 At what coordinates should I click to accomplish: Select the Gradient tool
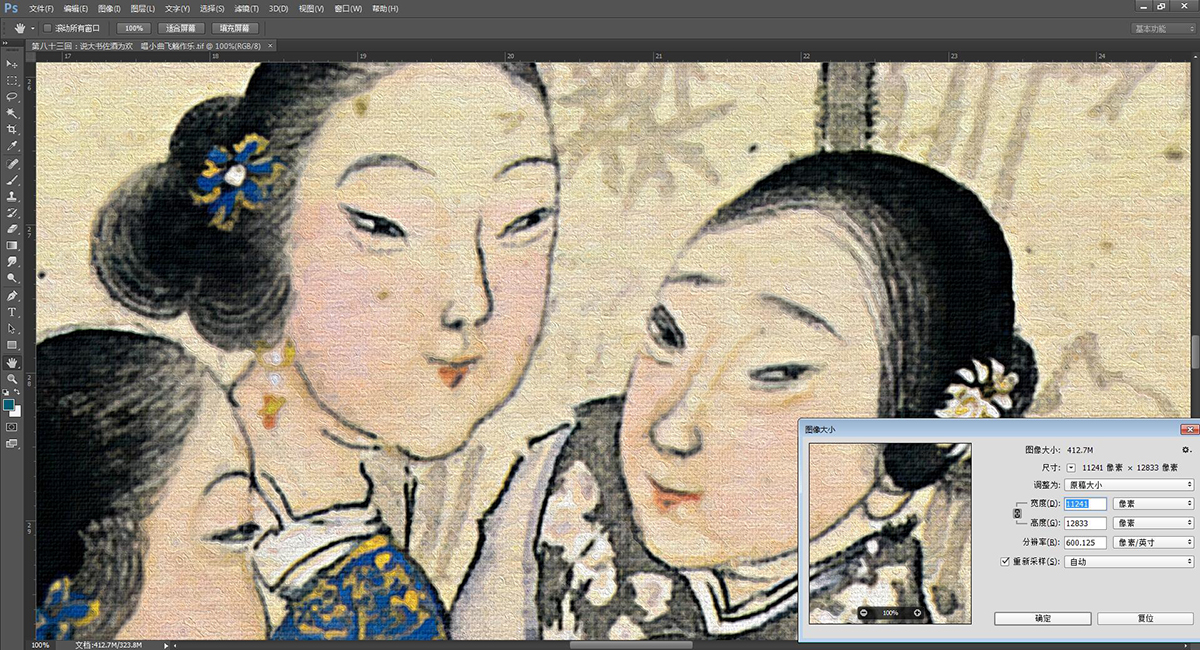(x=12, y=245)
